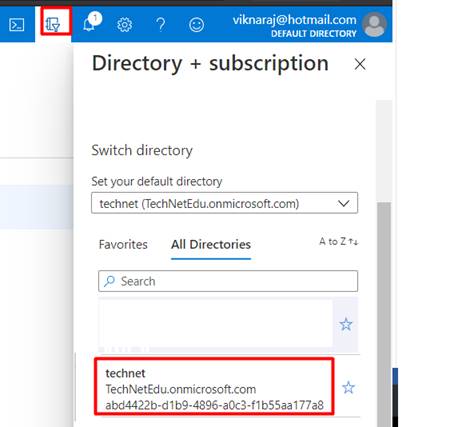The width and height of the screenshot is (462, 427).
Task: Close the Directory + subscription panel
Action: 360,64
